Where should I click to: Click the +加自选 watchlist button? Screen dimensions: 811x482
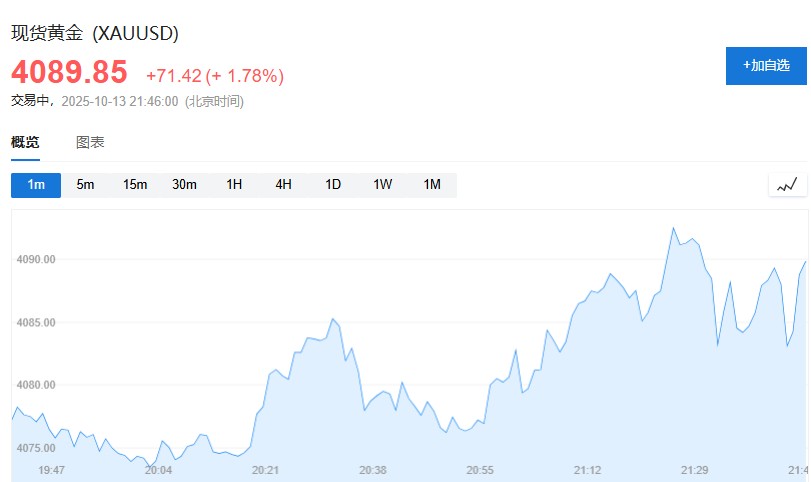[766, 65]
